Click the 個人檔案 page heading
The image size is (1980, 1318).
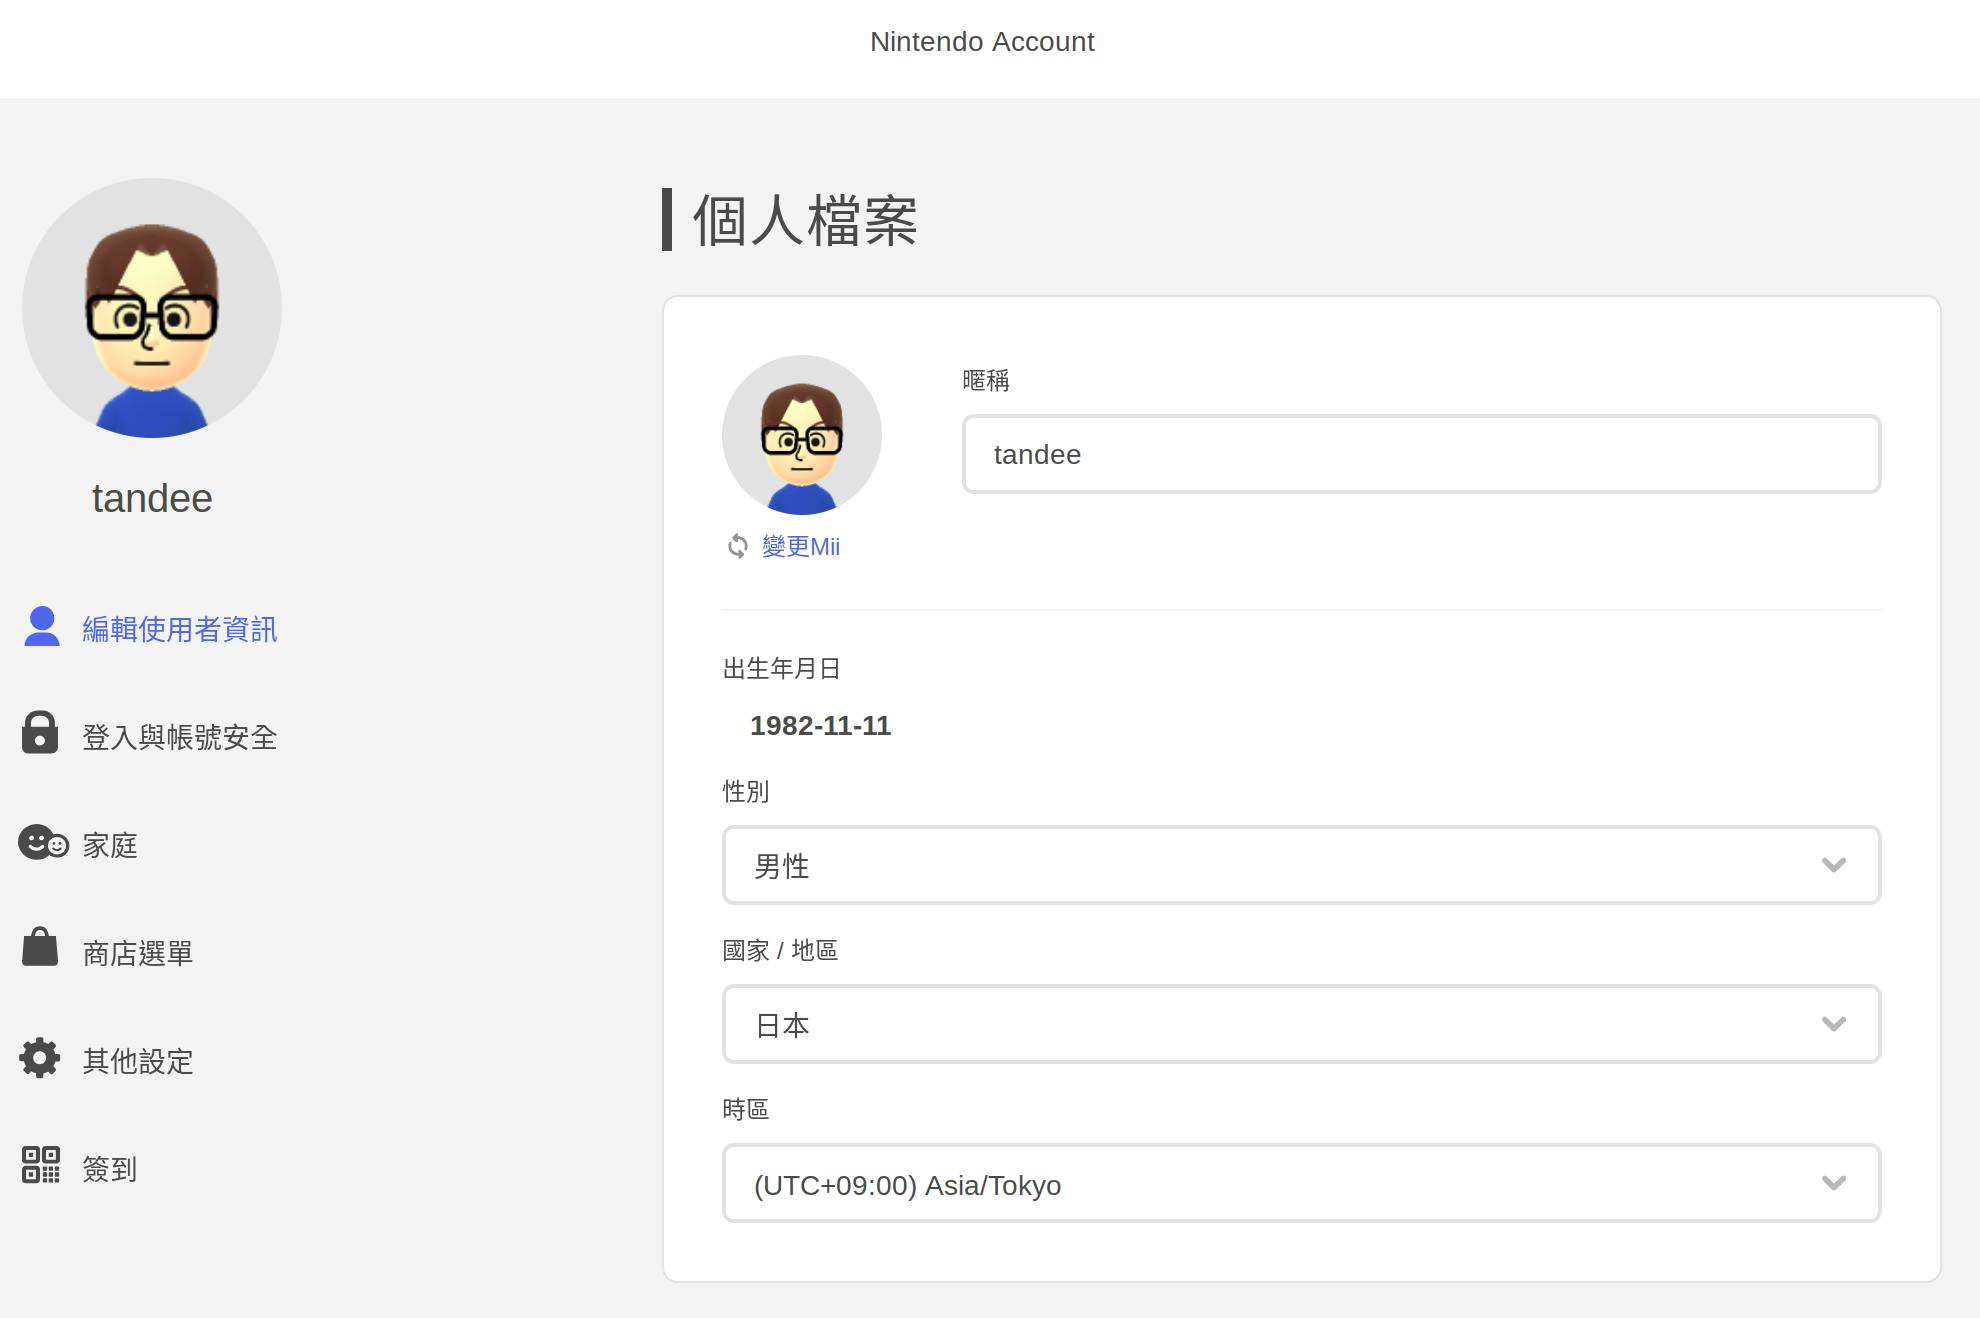point(805,220)
